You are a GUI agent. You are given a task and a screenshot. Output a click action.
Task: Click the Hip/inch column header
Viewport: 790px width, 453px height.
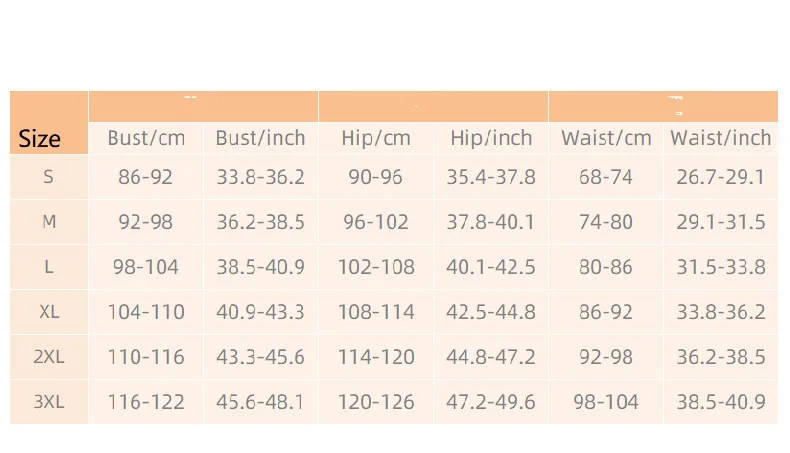(x=491, y=138)
